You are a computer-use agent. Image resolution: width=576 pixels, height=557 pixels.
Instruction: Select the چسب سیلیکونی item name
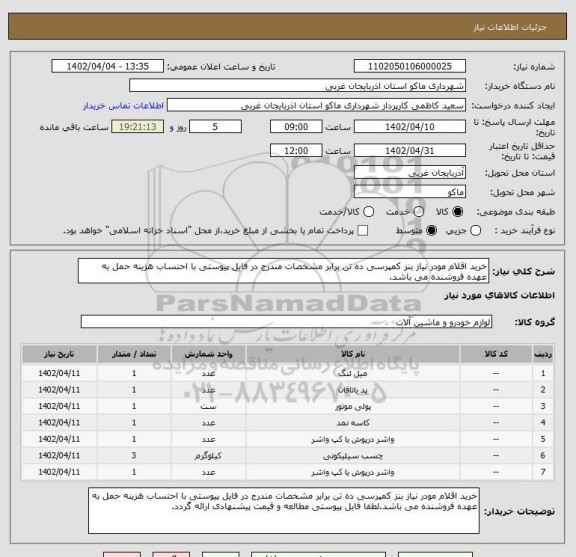pyautogui.click(x=353, y=456)
